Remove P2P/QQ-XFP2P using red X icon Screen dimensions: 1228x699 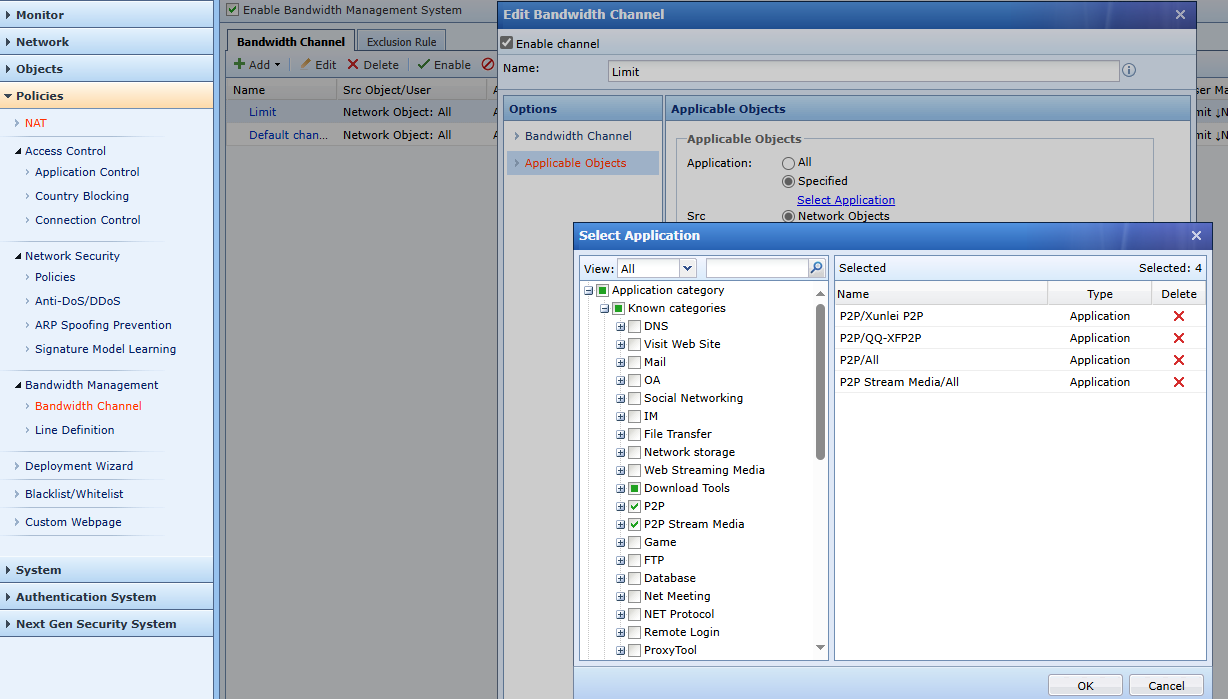[1178, 338]
